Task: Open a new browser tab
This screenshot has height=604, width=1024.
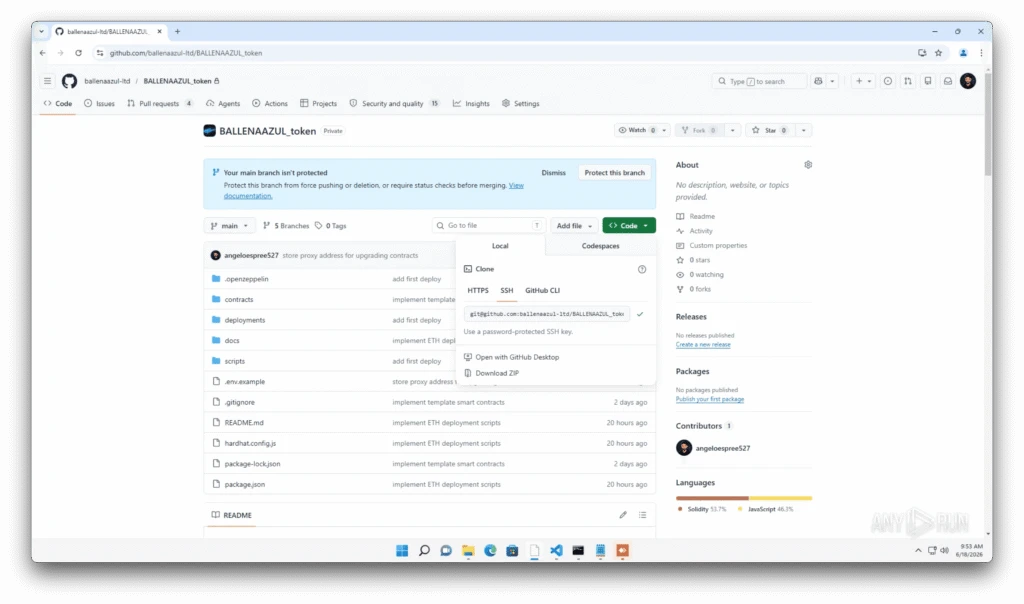Action: click(x=177, y=31)
